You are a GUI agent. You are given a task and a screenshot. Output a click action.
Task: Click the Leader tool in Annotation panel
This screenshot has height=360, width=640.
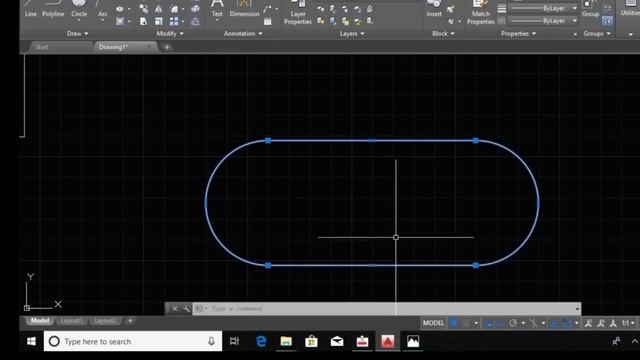pos(268,9)
